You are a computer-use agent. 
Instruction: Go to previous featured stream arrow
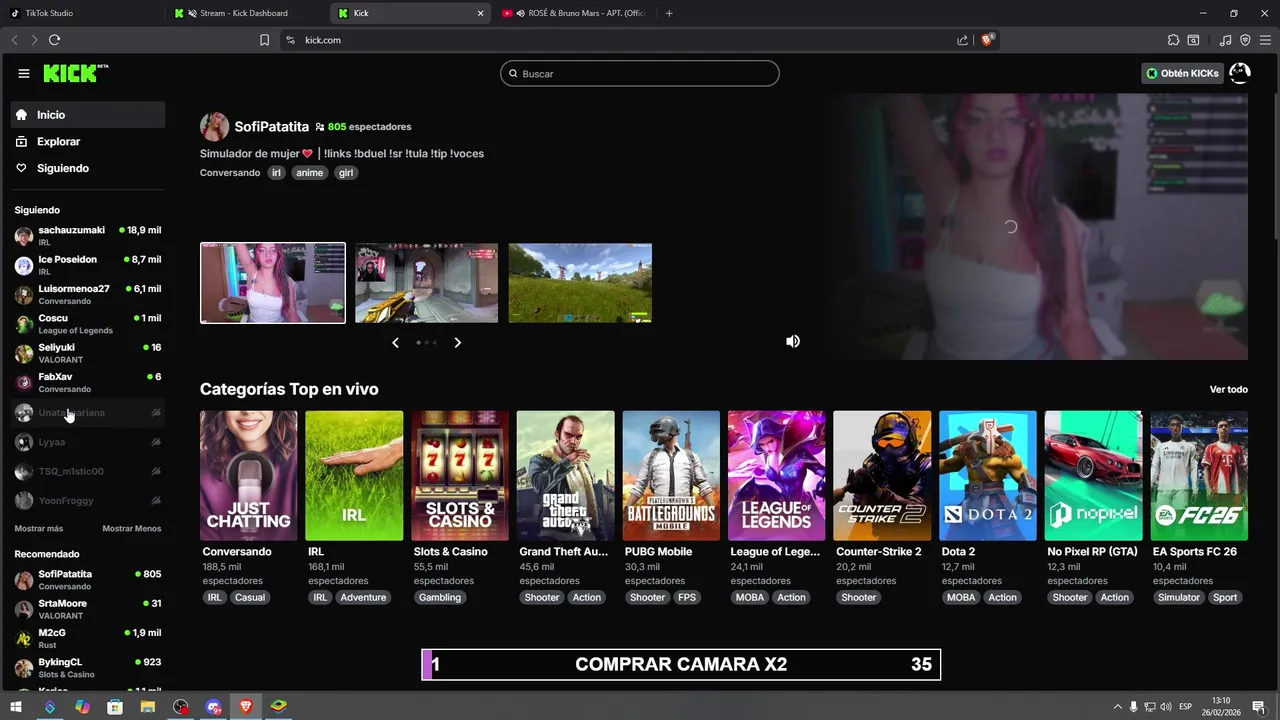tap(395, 343)
